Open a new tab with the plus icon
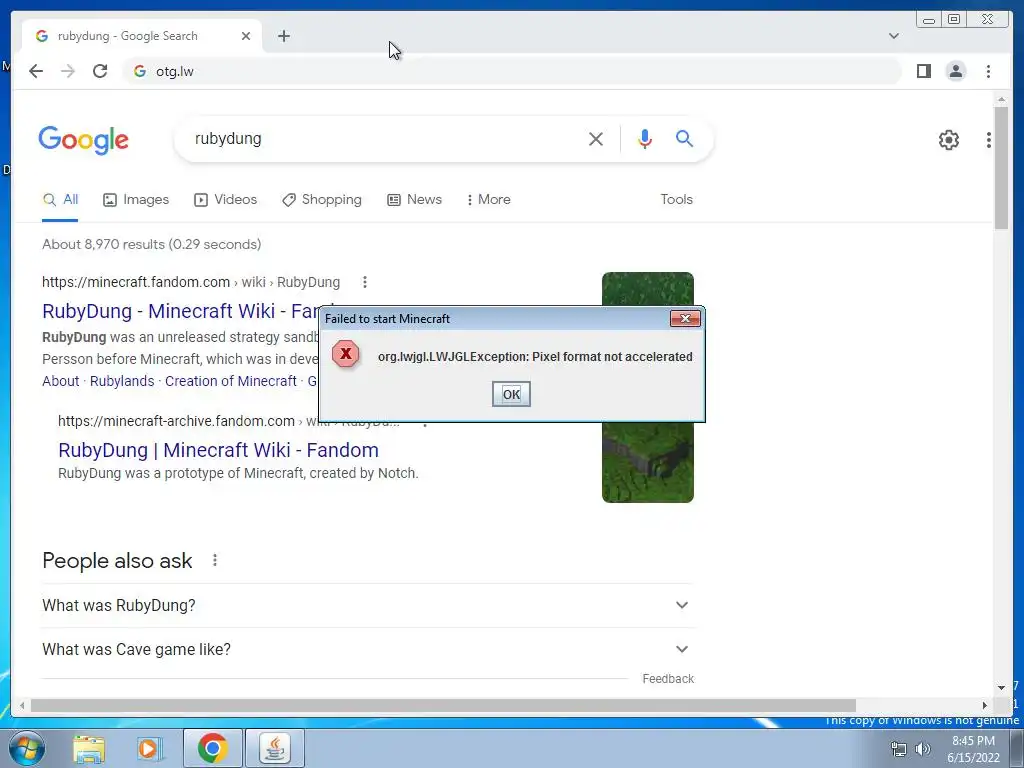The image size is (1024, 768). (283, 36)
